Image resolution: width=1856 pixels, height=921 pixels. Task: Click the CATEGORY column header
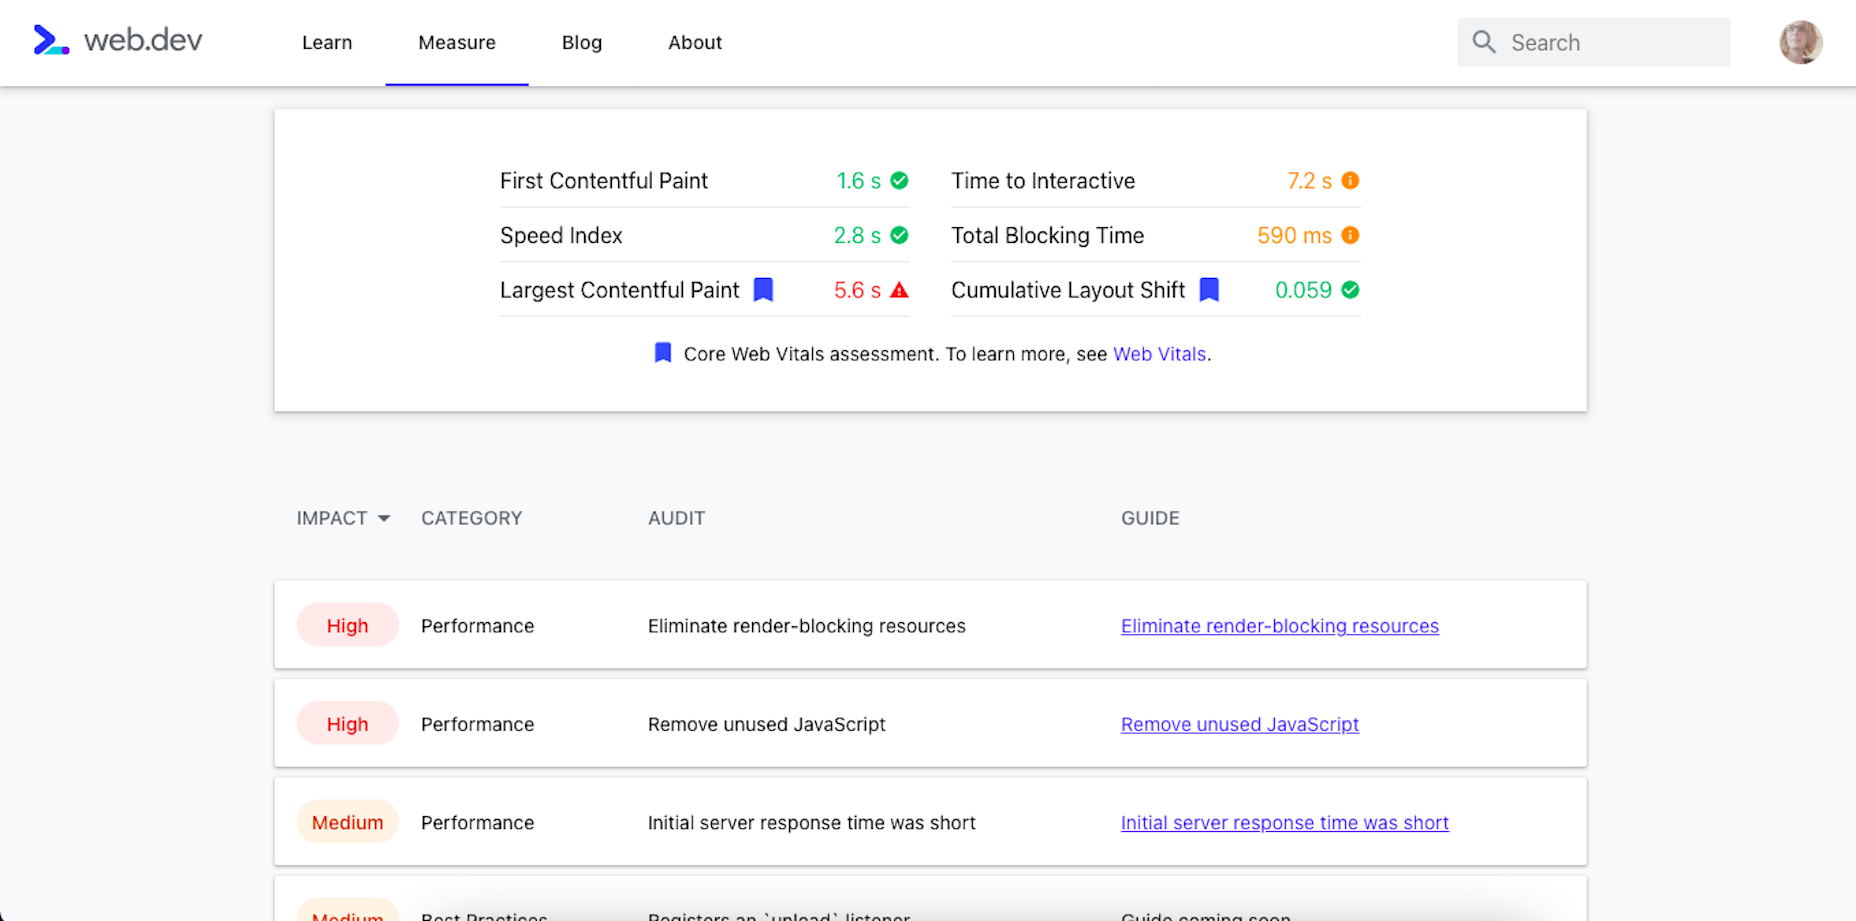click(472, 518)
